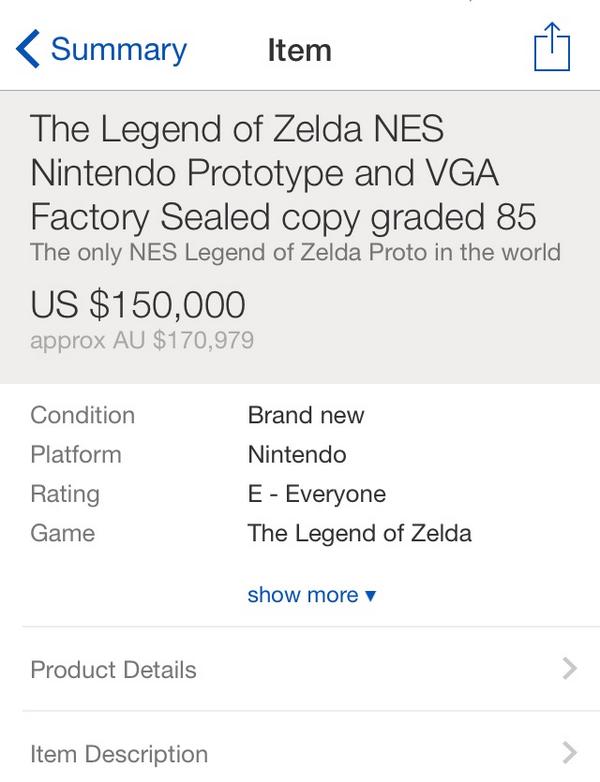Select the Legend of Zelda listing title
The image size is (600, 782).
point(283,172)
